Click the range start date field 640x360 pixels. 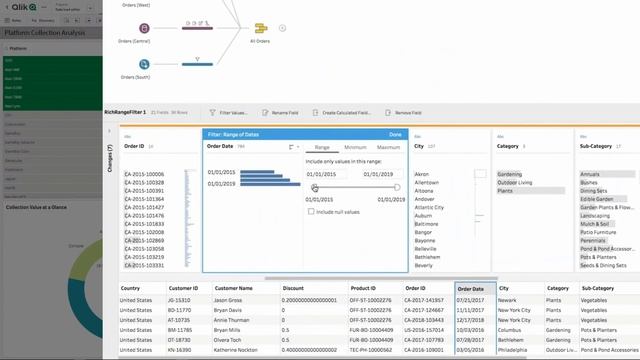click(326, 174)
